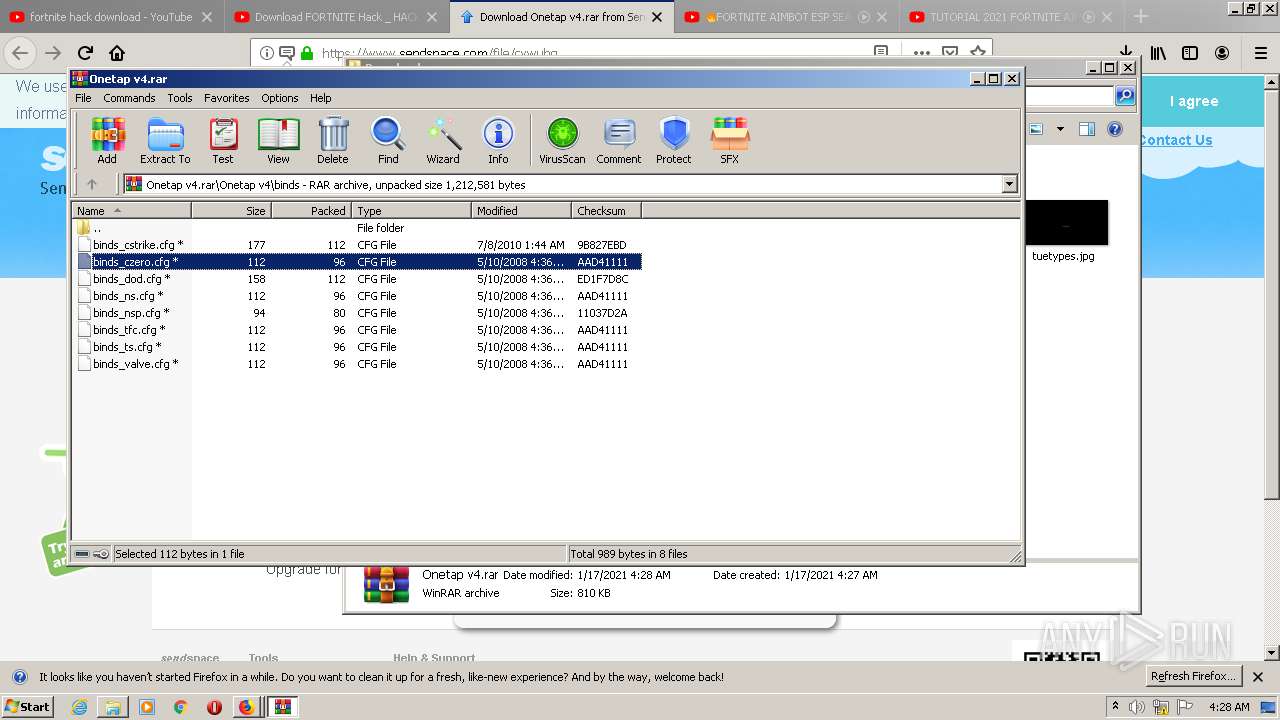The height and width of the screenshot is (720, 1280).
Task: Open Firefox account icon
Action: point(1222,53)
